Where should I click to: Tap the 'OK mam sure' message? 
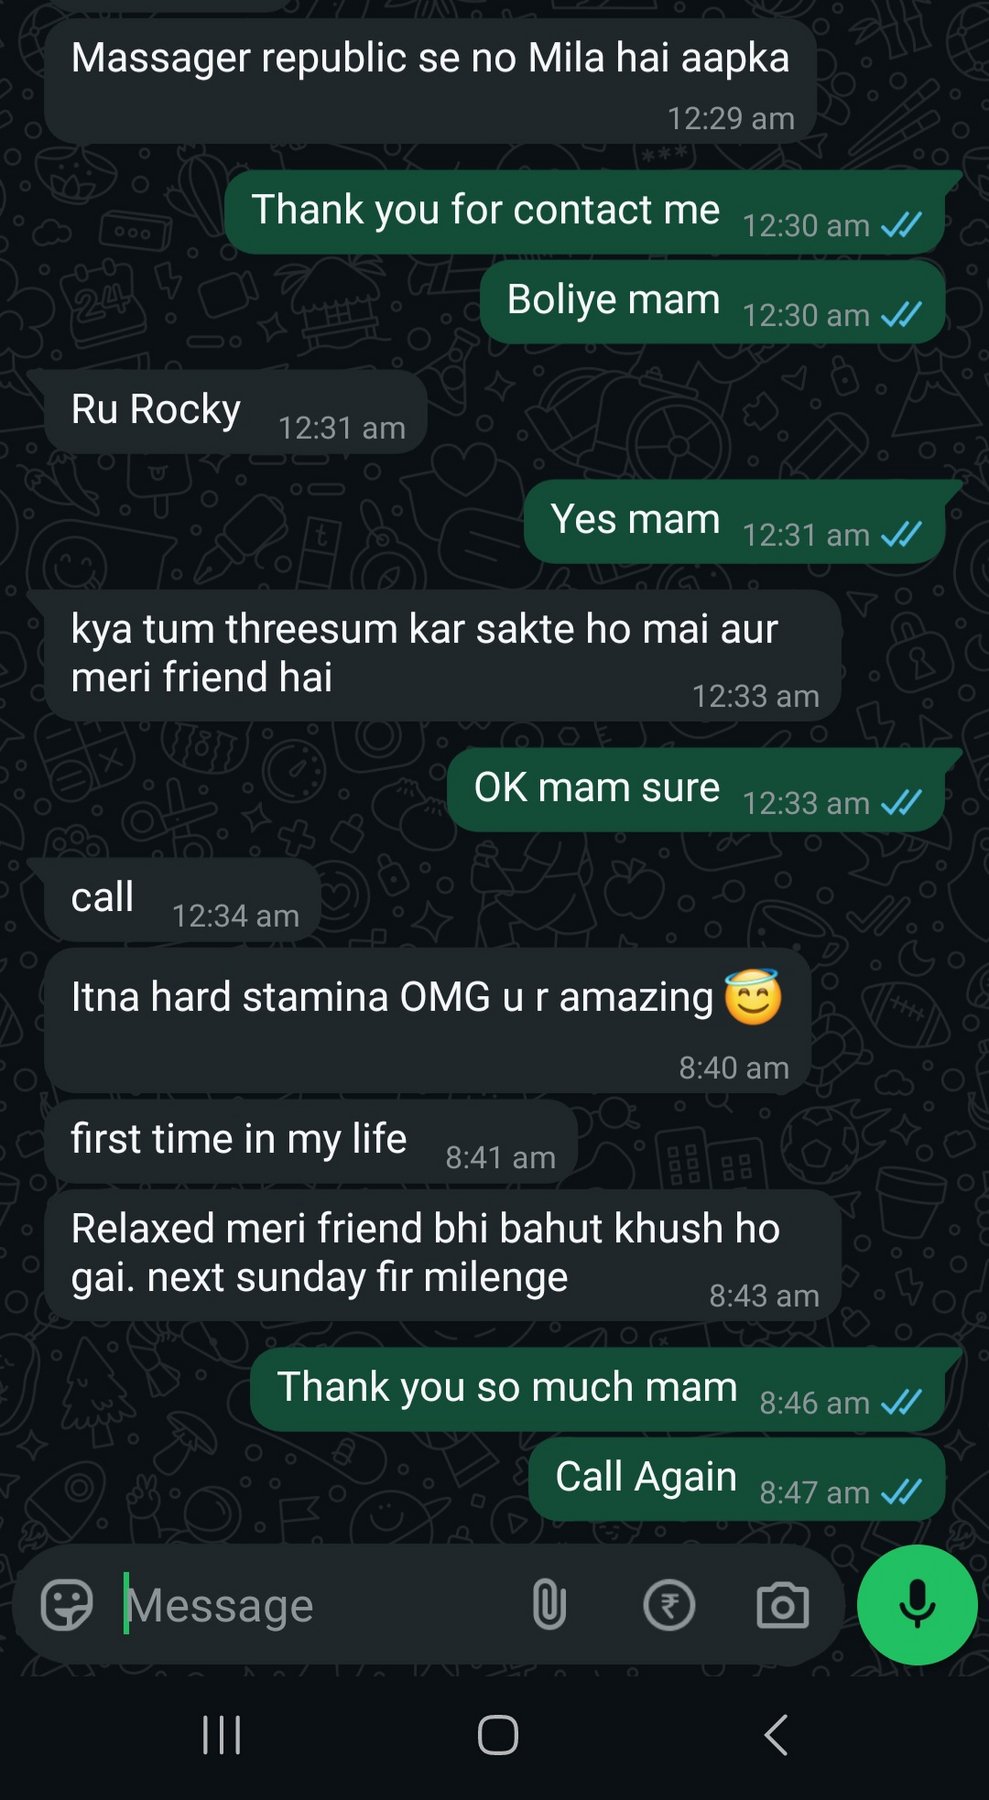click(696, 790)
